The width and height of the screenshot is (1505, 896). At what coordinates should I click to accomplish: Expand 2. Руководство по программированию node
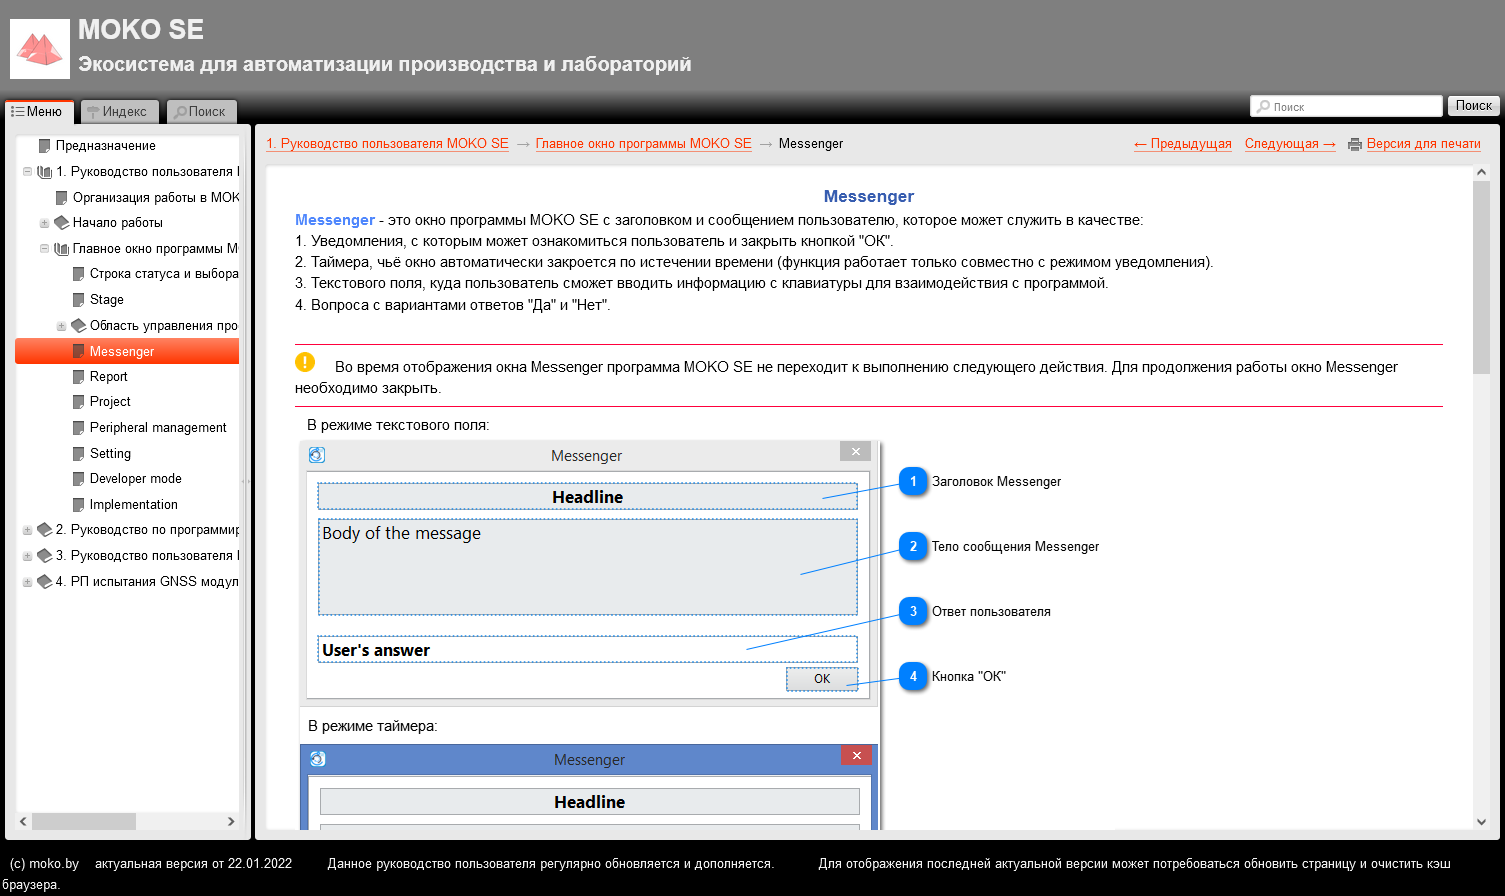27,530
